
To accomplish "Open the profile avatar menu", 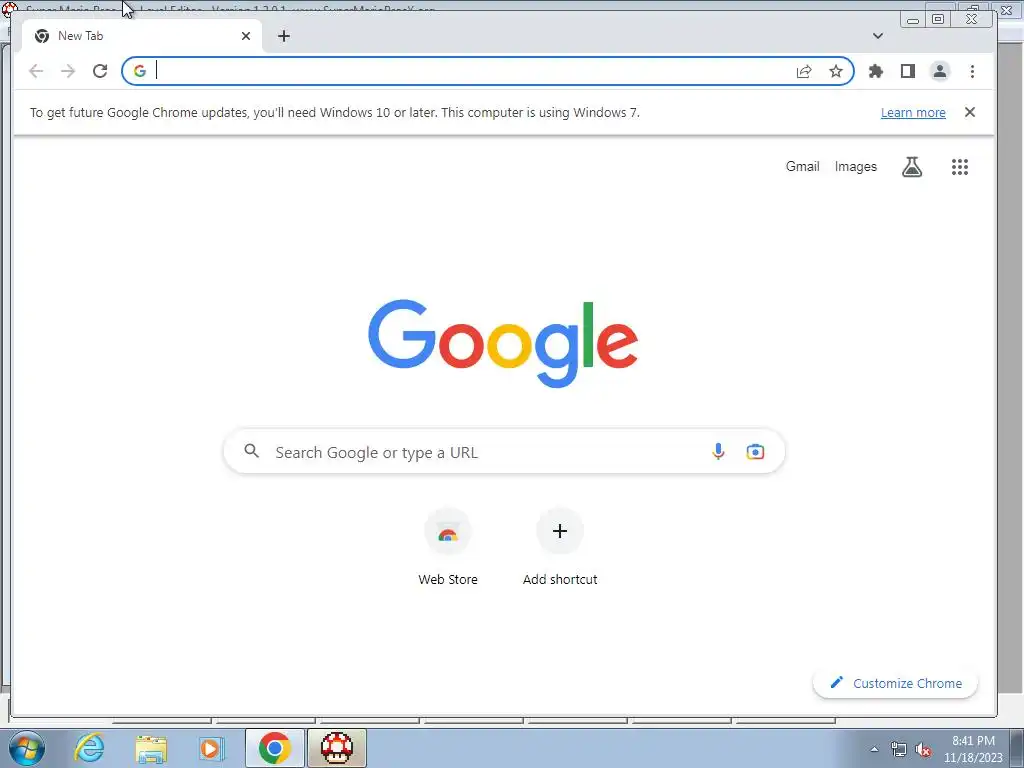I will click(940, 71).
